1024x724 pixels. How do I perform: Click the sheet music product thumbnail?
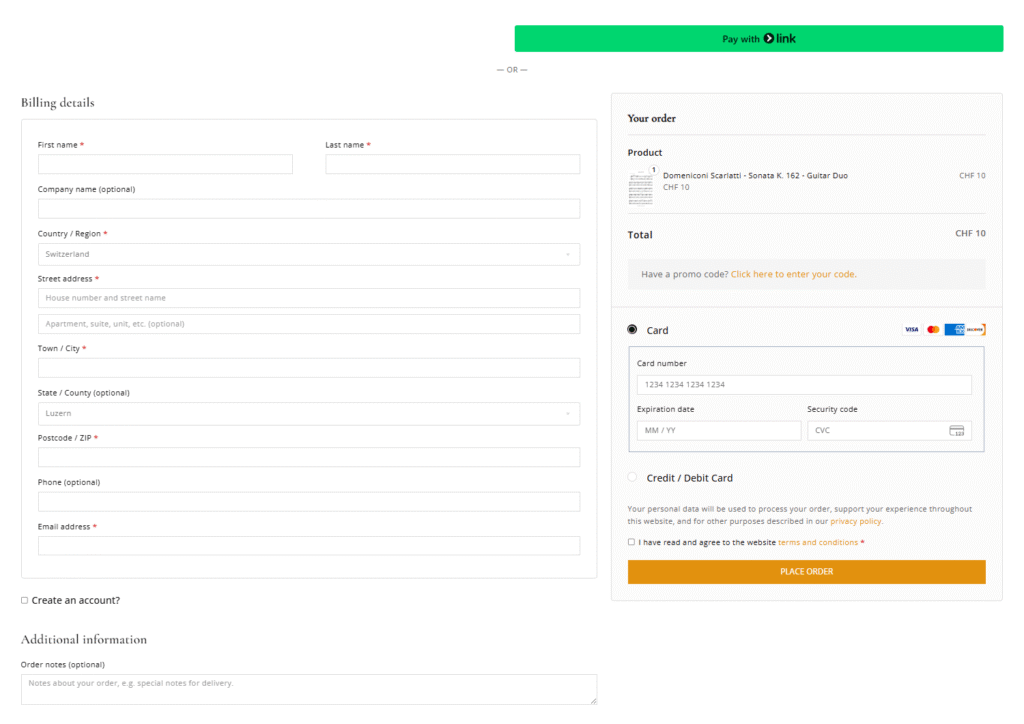coord(640,187)
